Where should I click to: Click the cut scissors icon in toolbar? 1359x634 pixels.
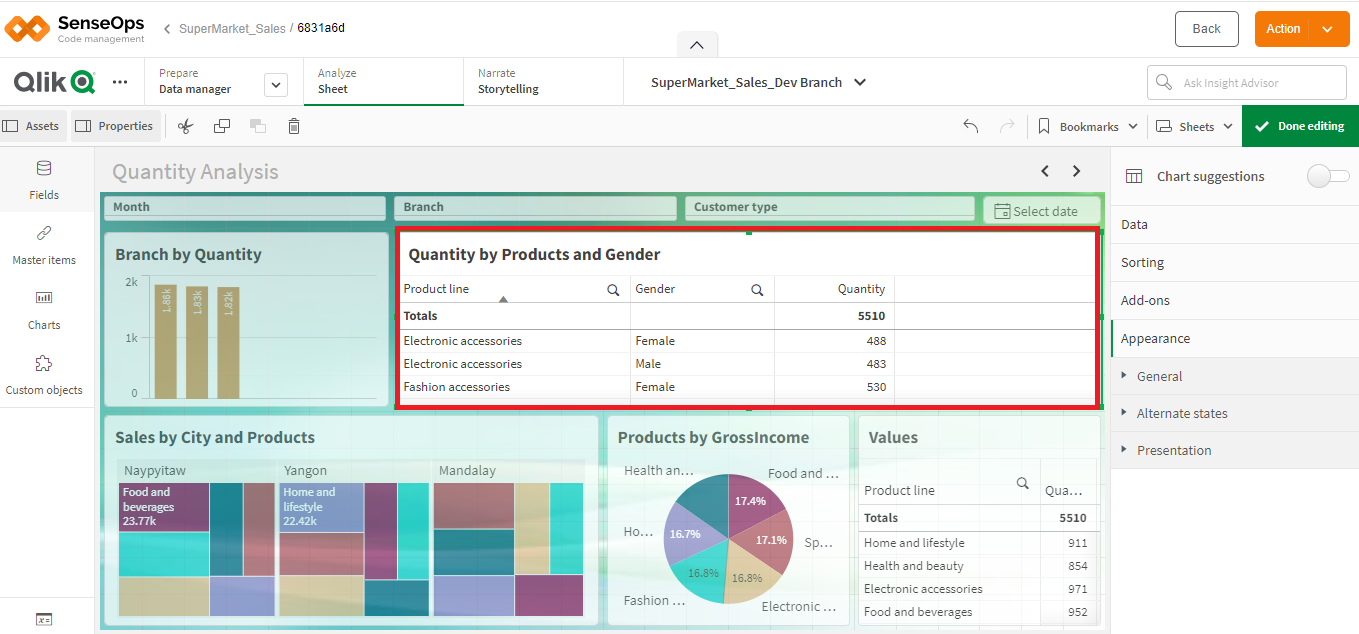click(x=185, y=126)
